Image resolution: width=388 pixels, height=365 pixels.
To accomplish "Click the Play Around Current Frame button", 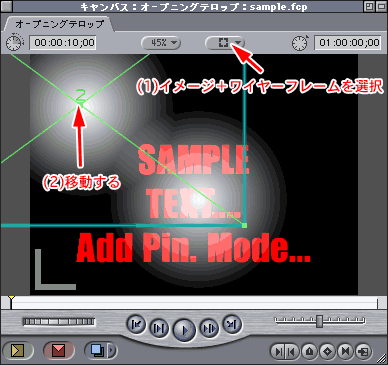I will (x=209, y=328).
